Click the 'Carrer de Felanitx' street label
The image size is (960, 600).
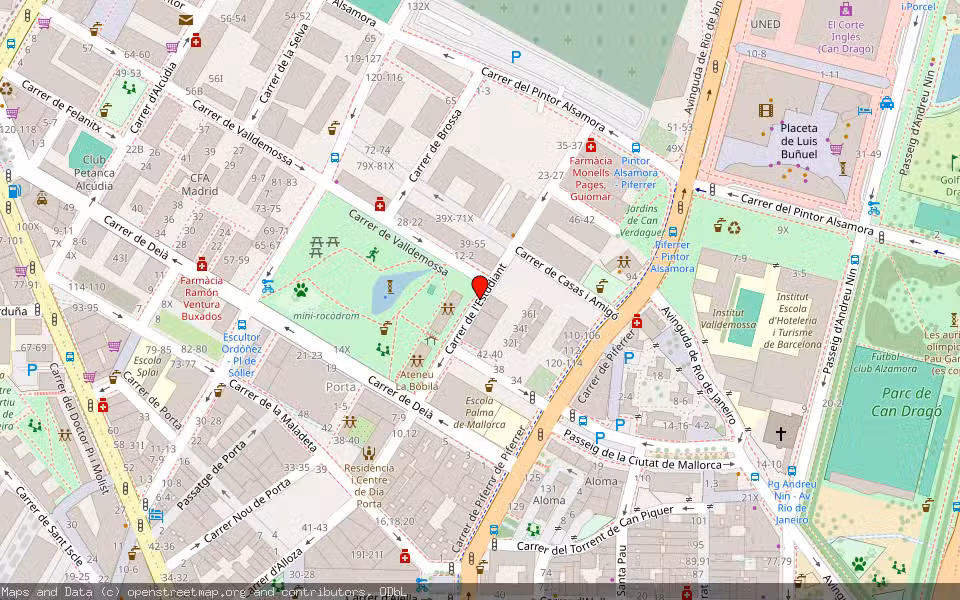coord(61,106)
